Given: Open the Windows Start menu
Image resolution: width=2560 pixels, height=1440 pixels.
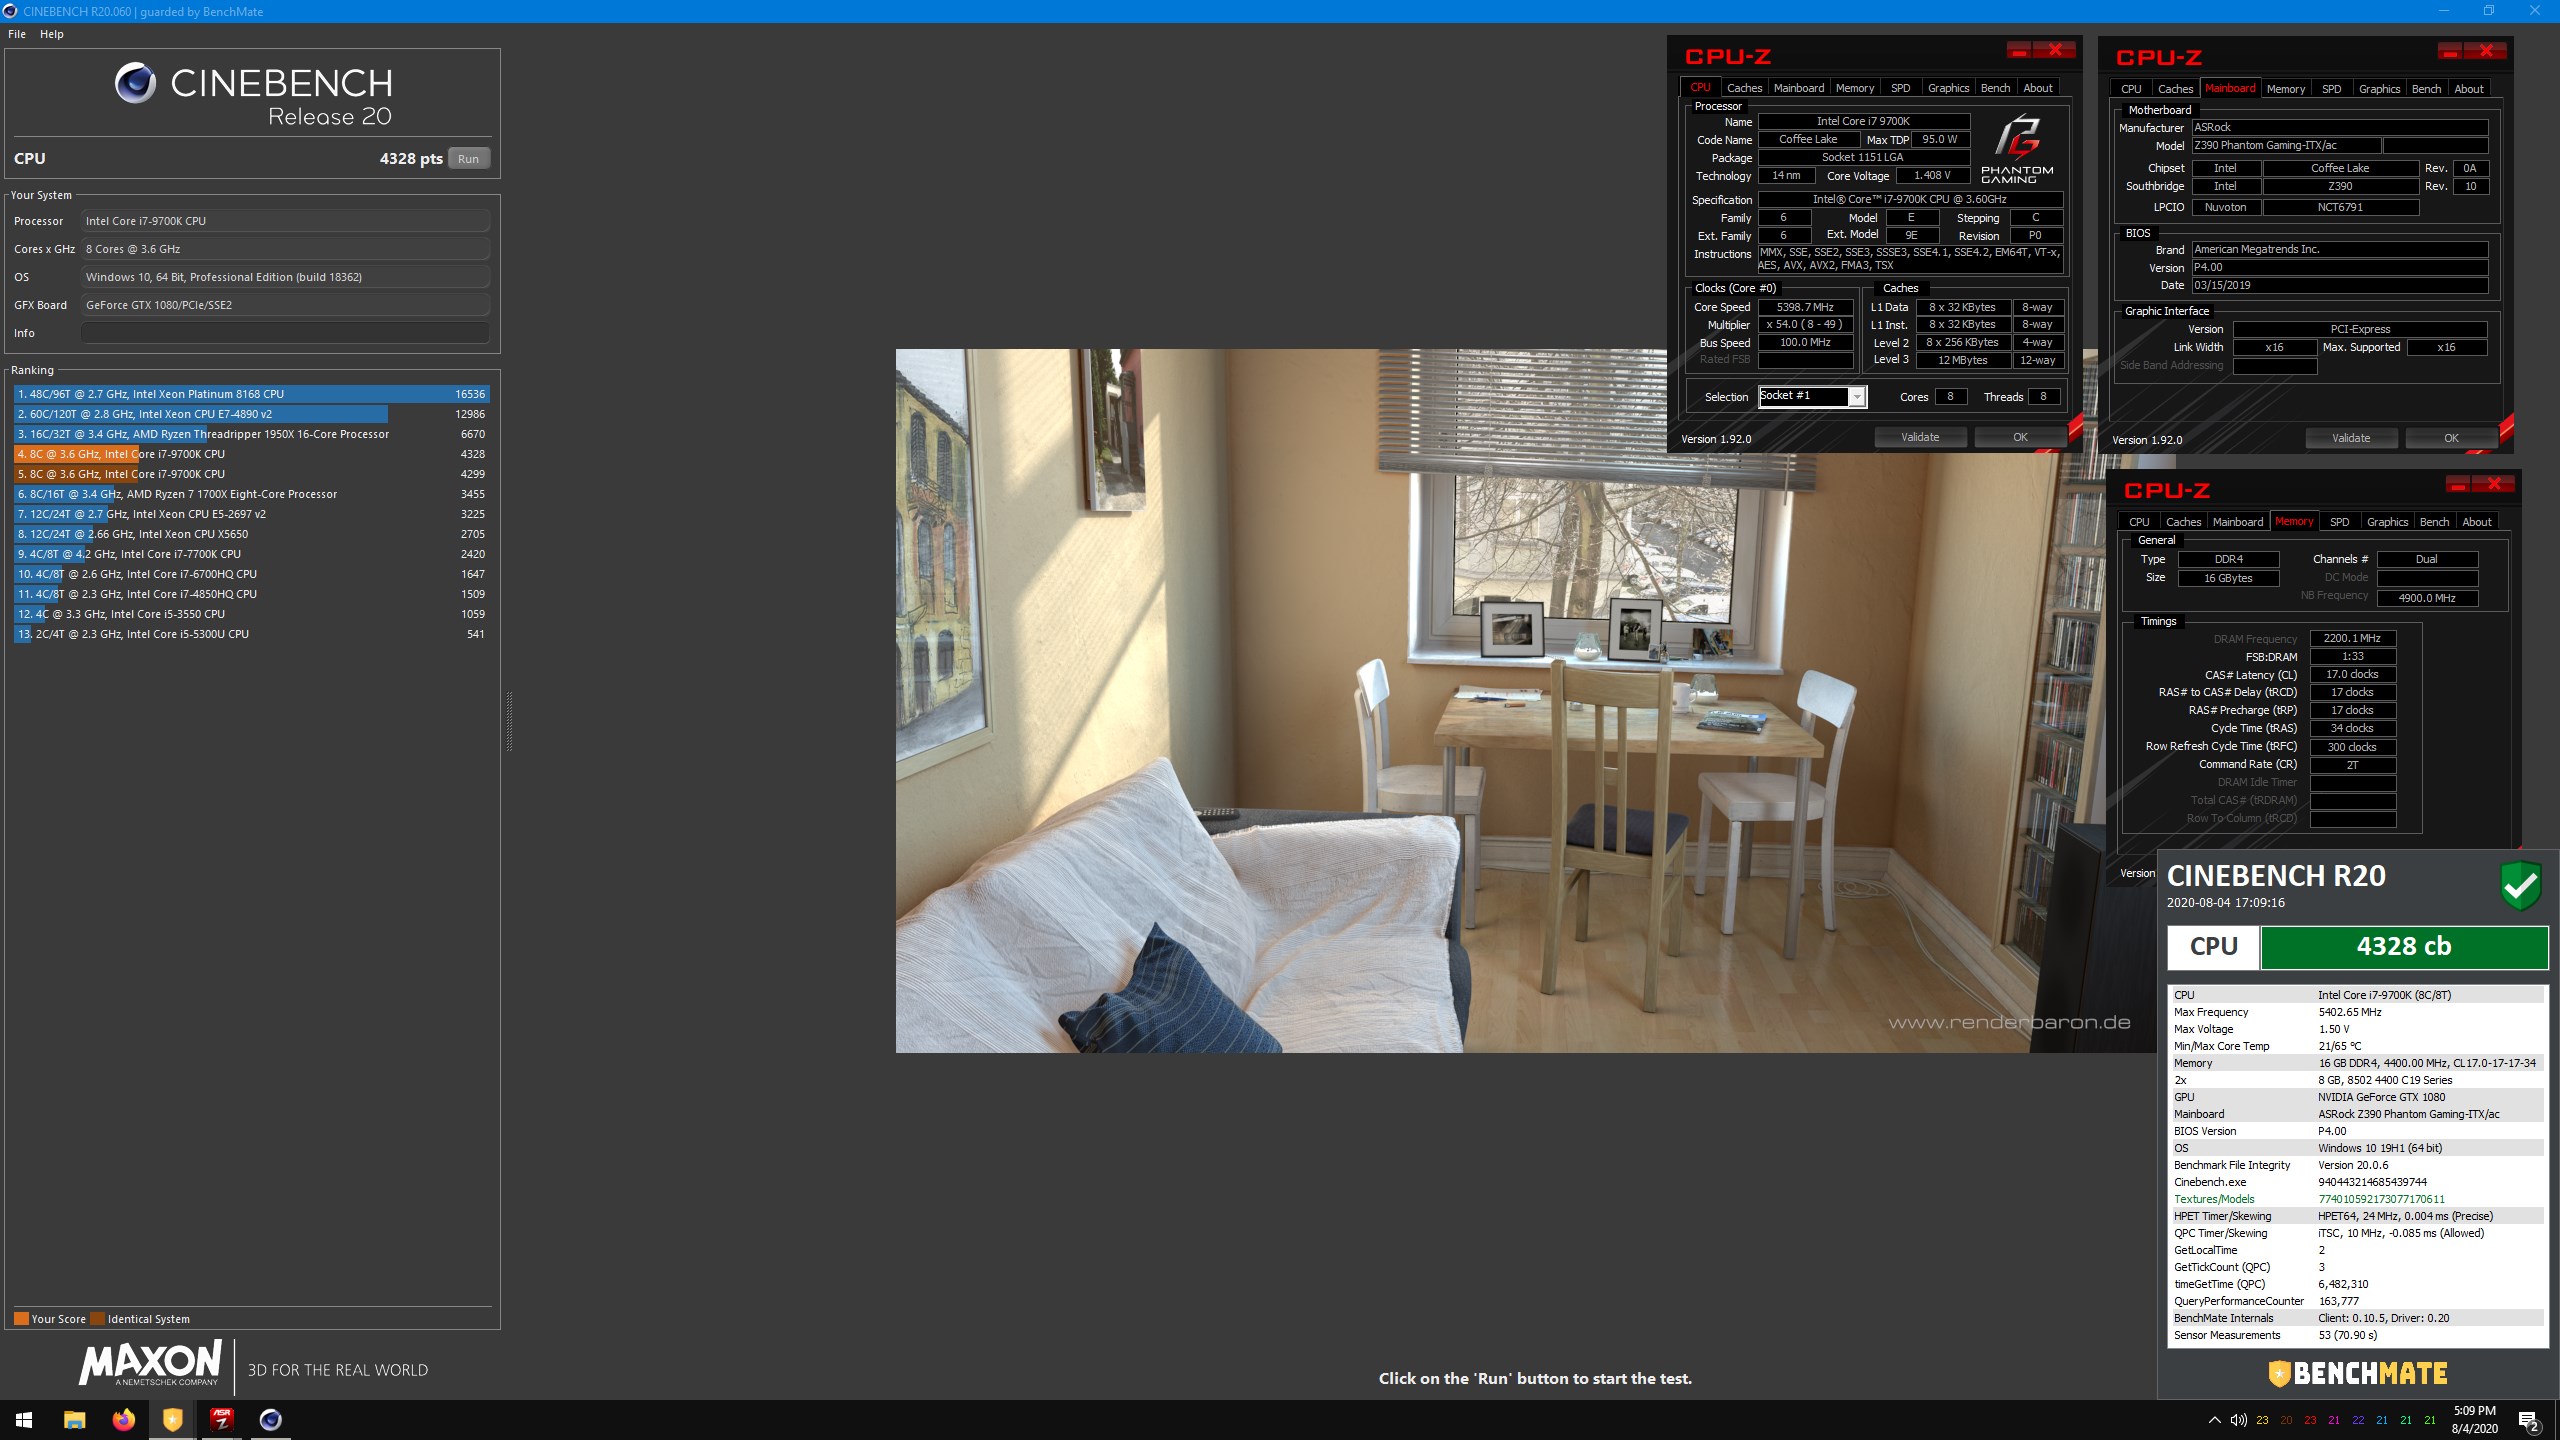Looking at the screenshot, I should point(24,1419).
